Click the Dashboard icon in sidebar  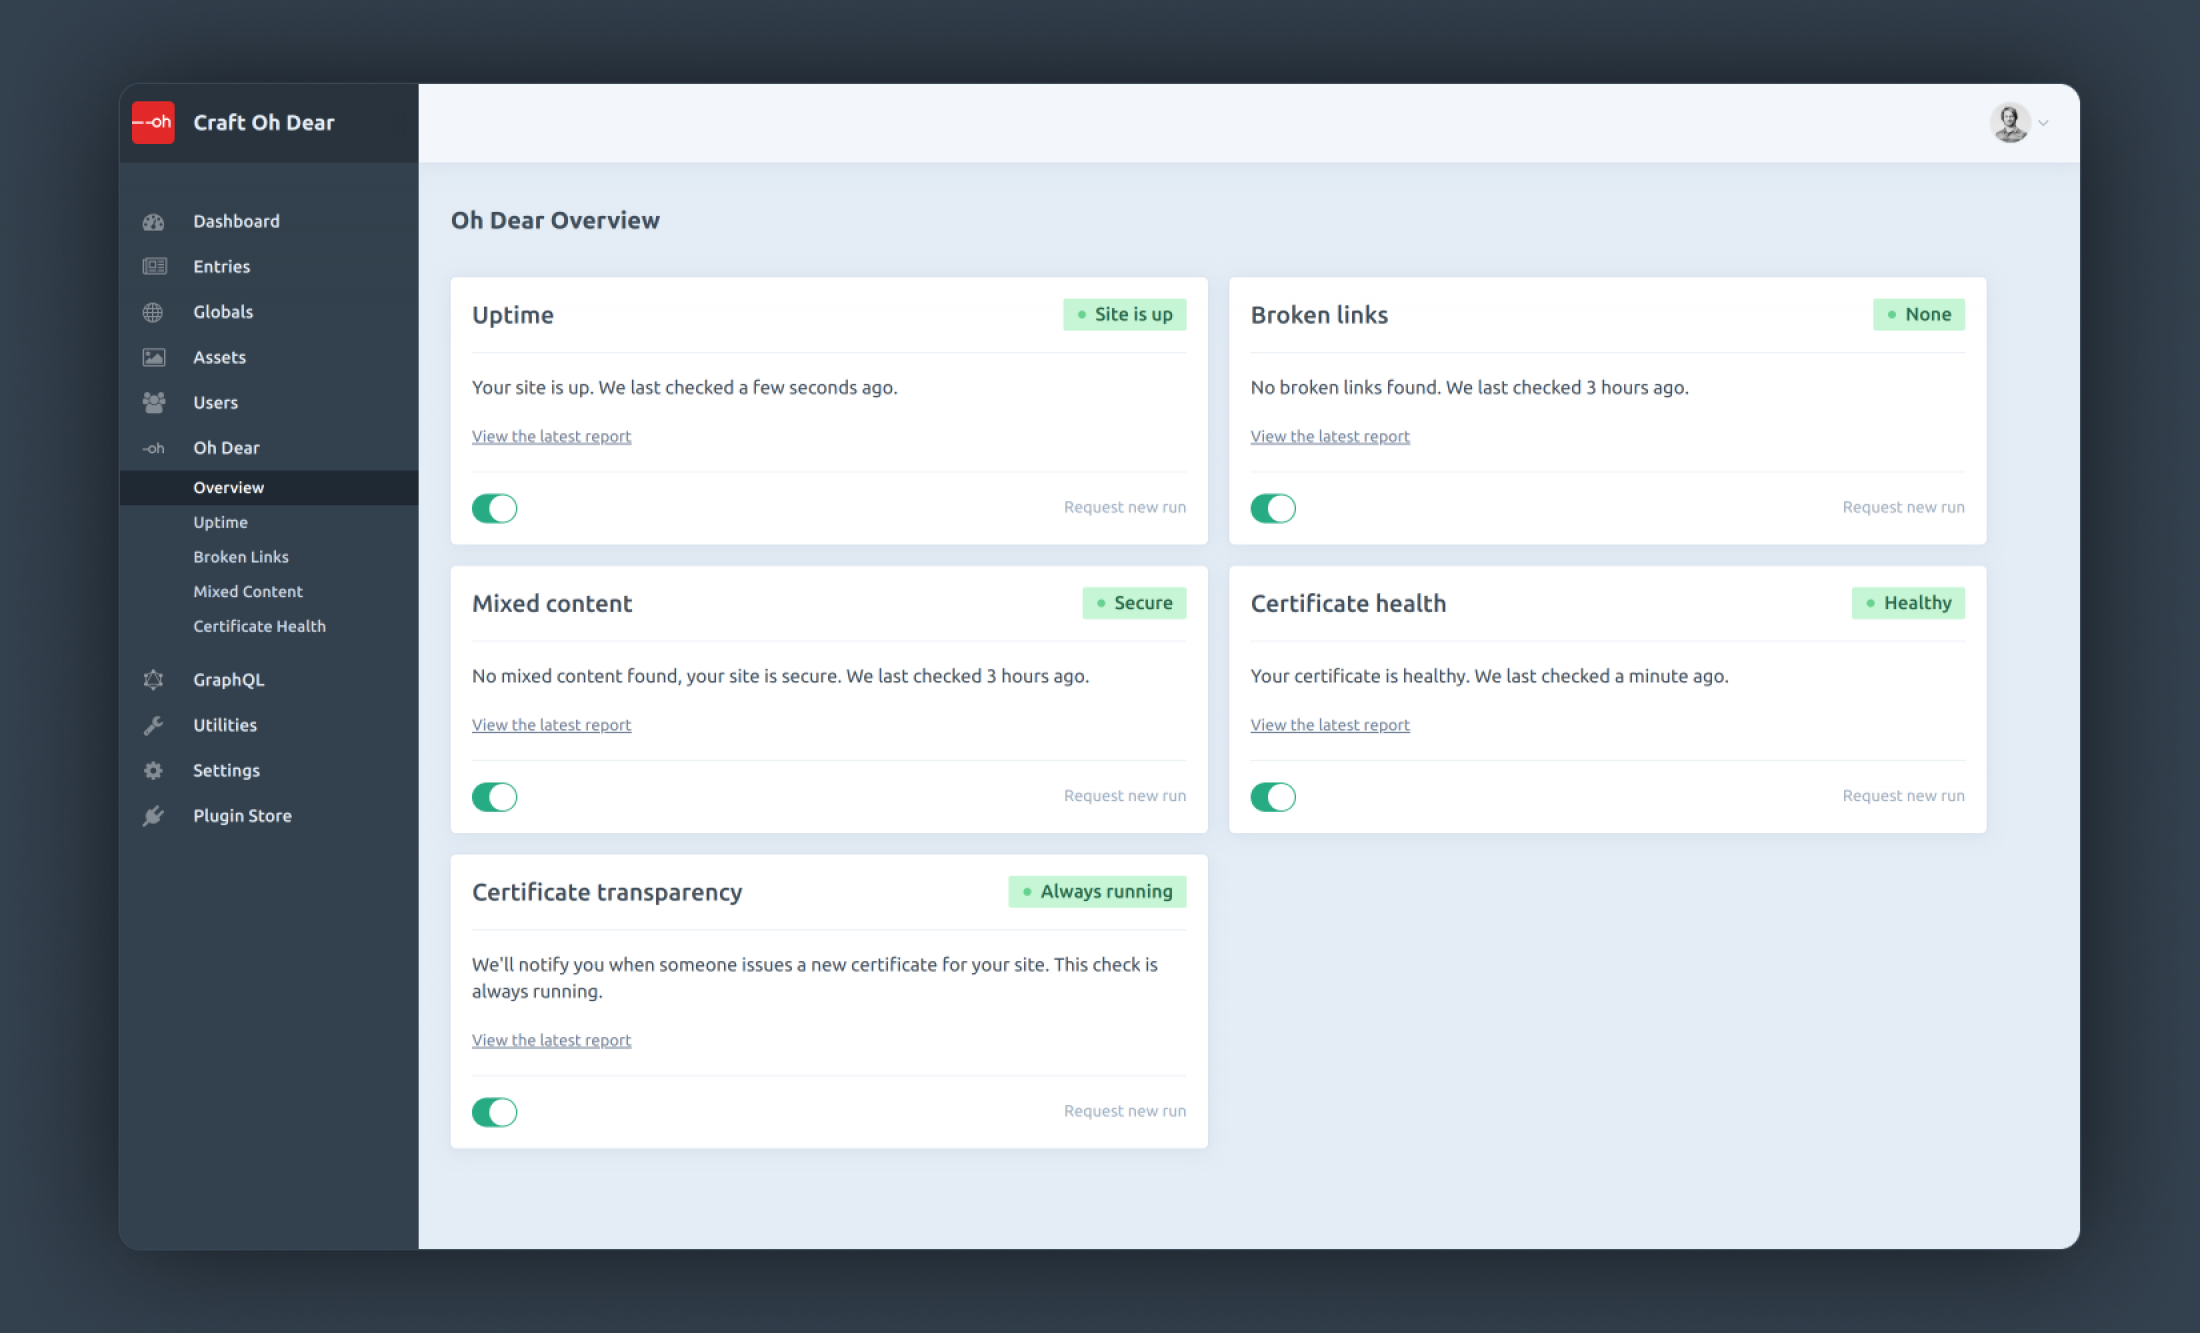[154, 220]
